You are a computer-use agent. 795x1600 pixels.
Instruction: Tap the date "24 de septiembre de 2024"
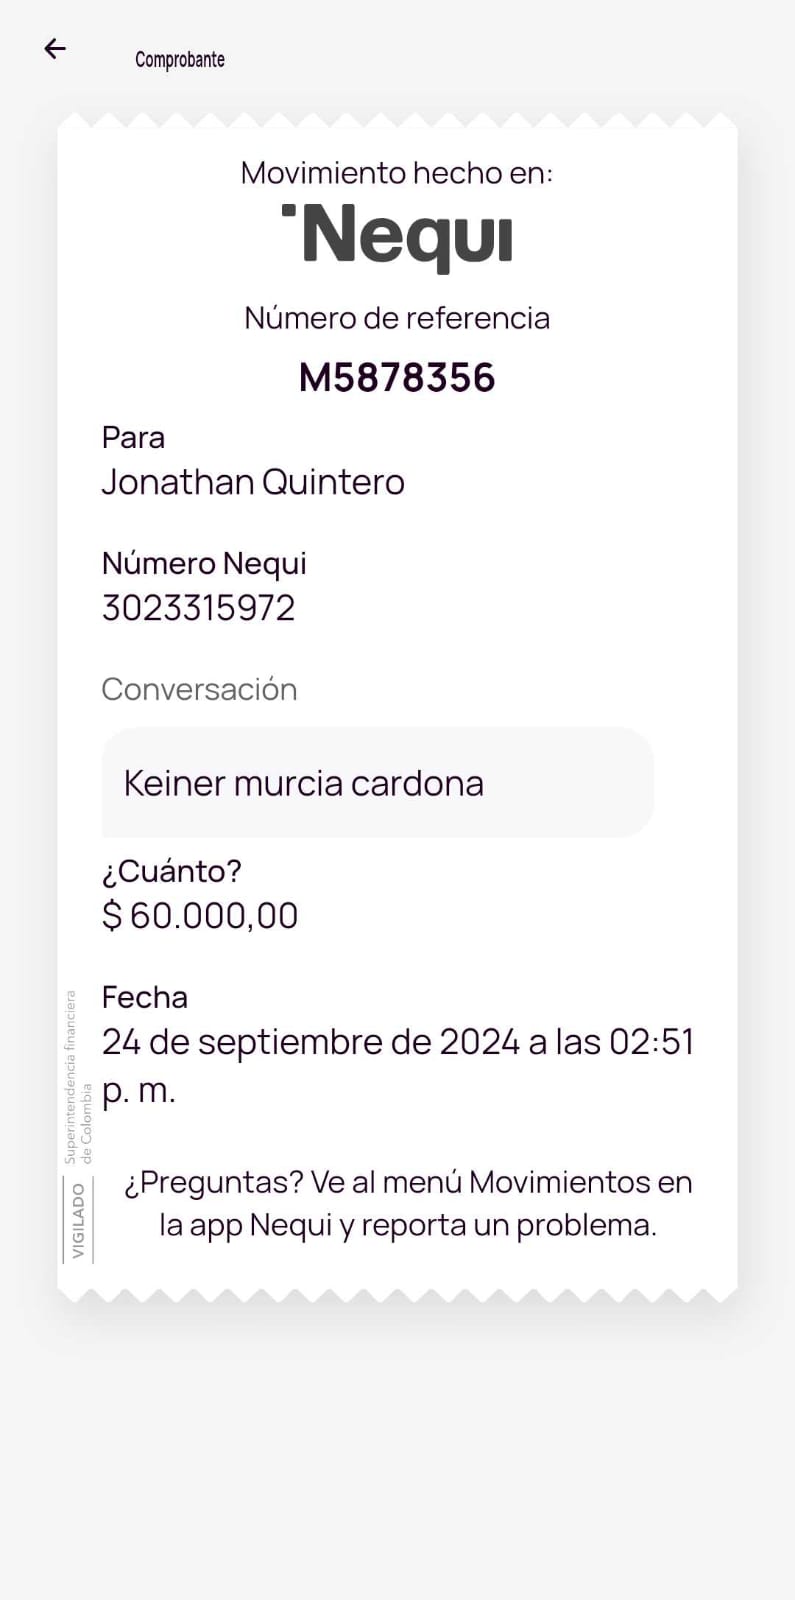(310, 1042)
